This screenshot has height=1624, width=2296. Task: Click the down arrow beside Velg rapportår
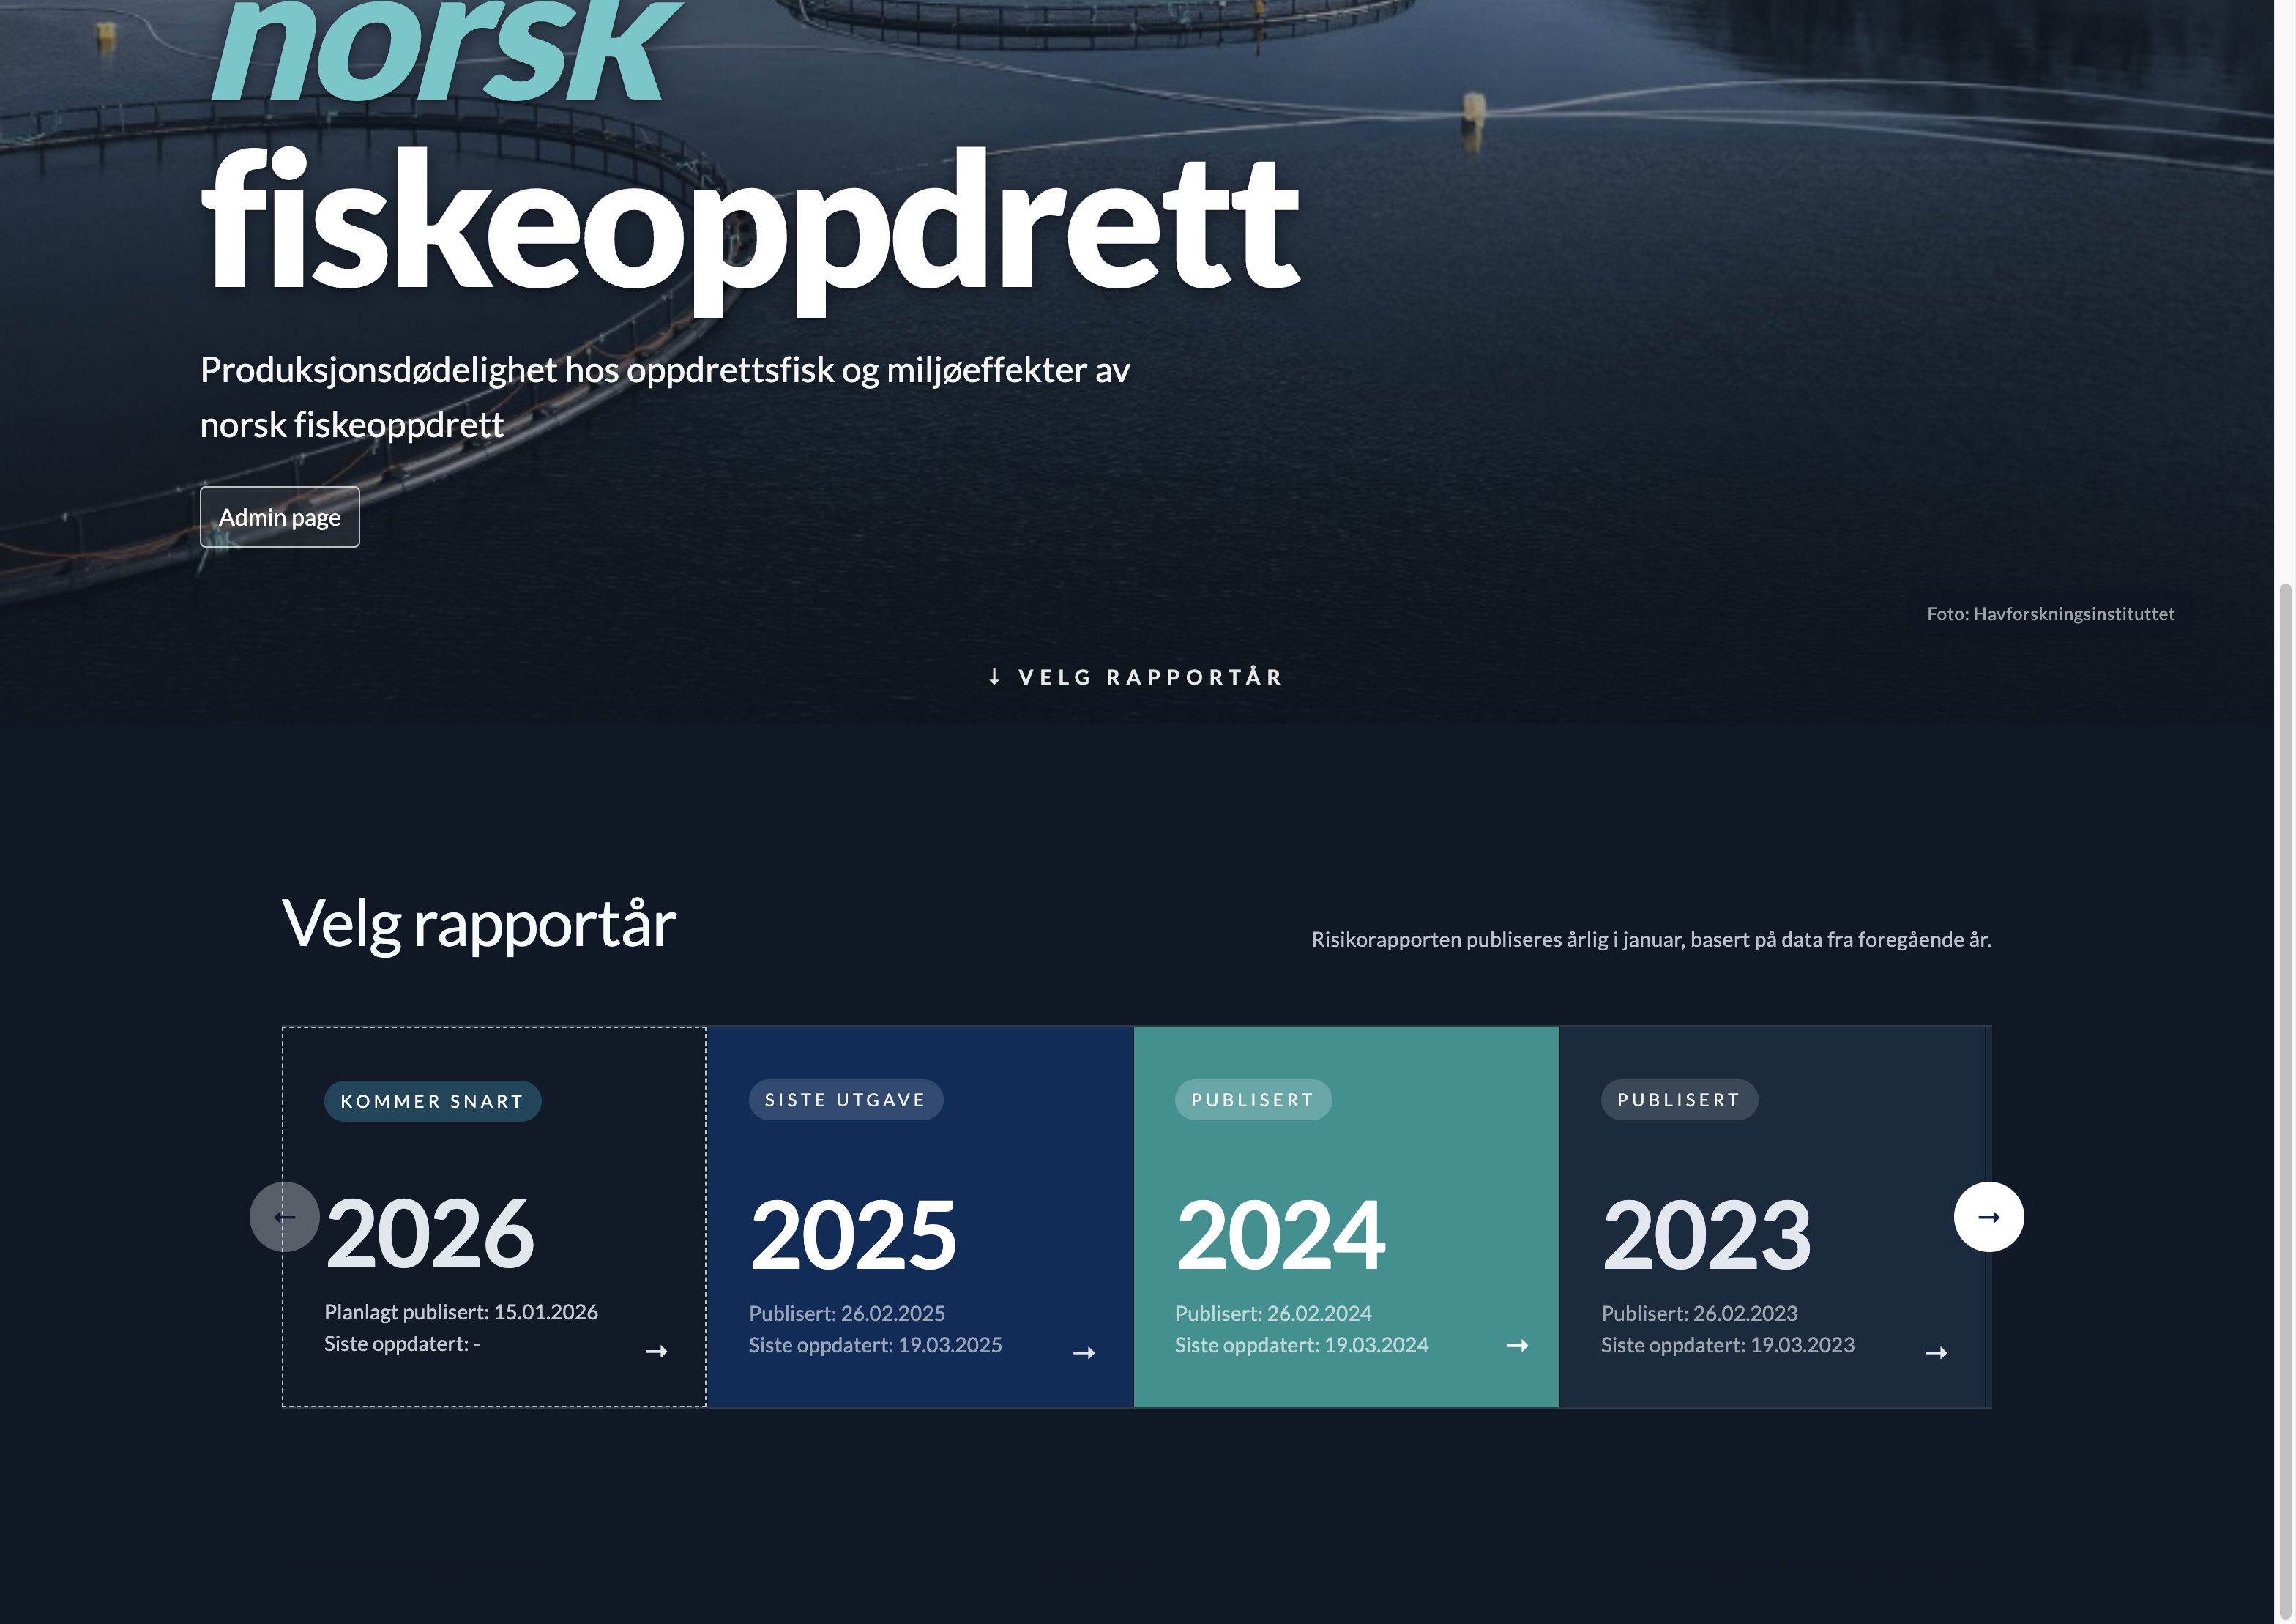[994, 677]
